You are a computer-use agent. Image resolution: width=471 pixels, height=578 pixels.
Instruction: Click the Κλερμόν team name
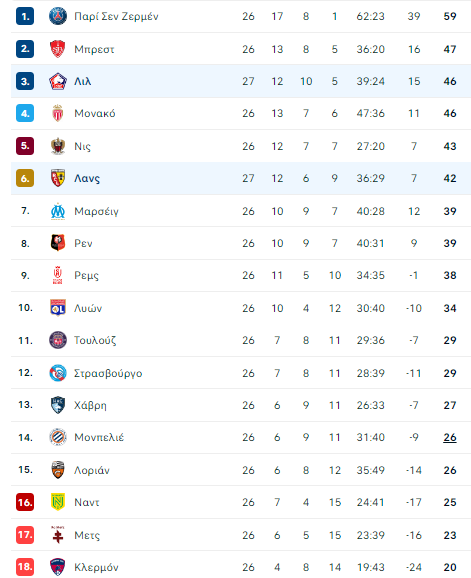[x=96, y=567]
